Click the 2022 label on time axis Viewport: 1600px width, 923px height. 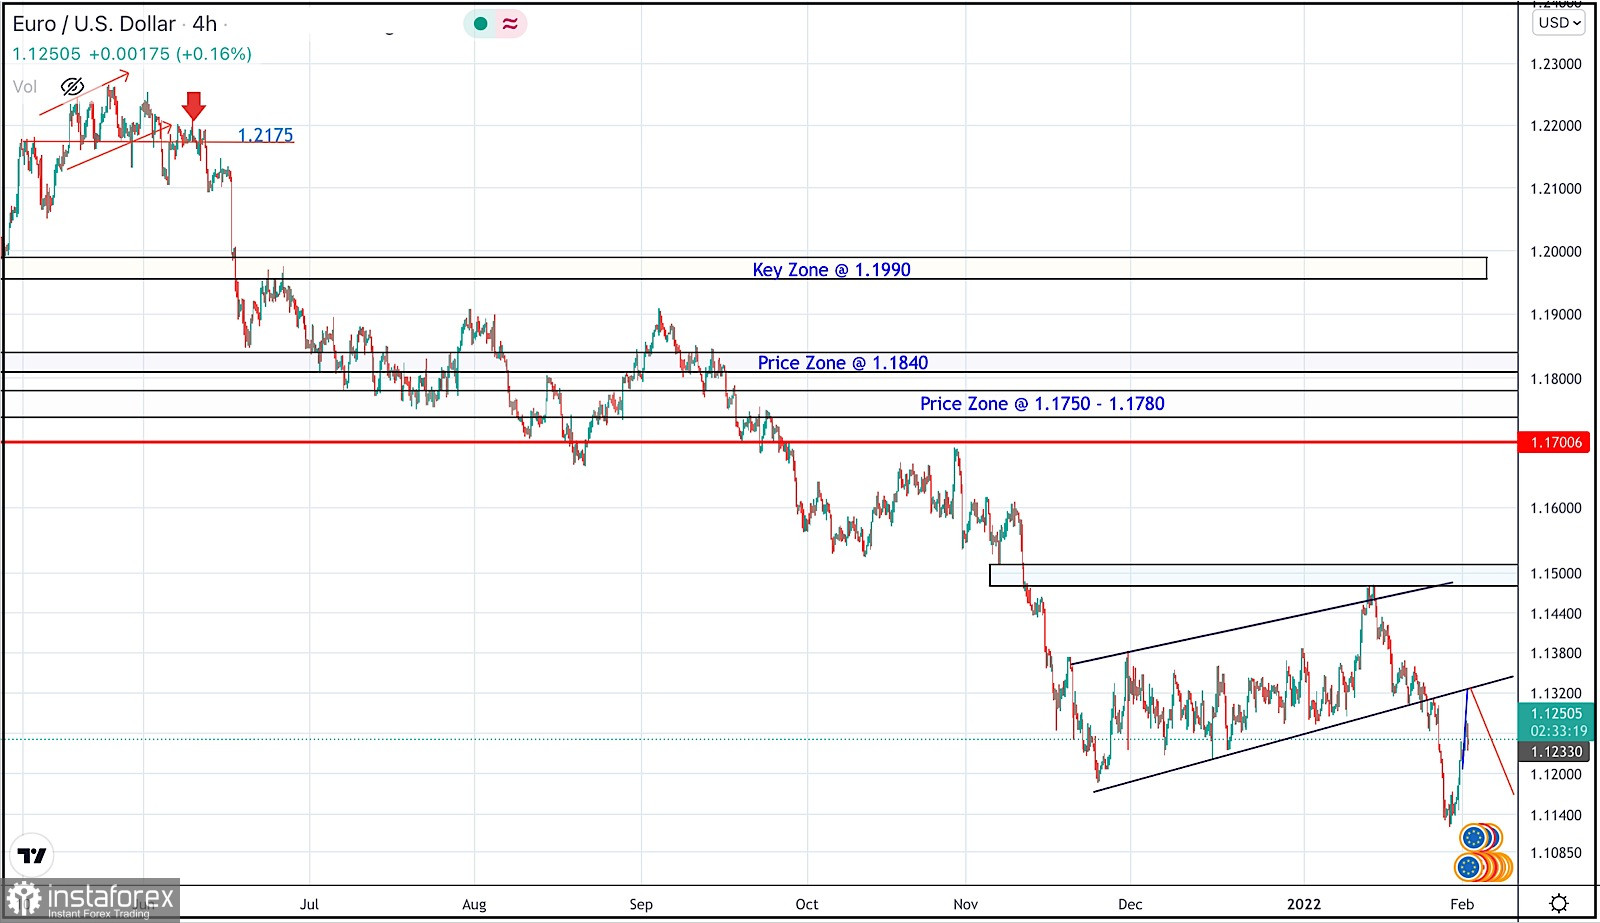(1303, 904)
